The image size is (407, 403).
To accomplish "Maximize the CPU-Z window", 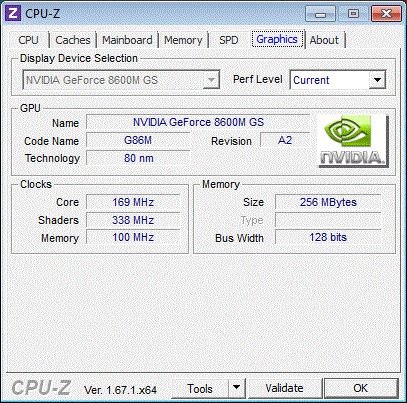I will tap(353, 14).
